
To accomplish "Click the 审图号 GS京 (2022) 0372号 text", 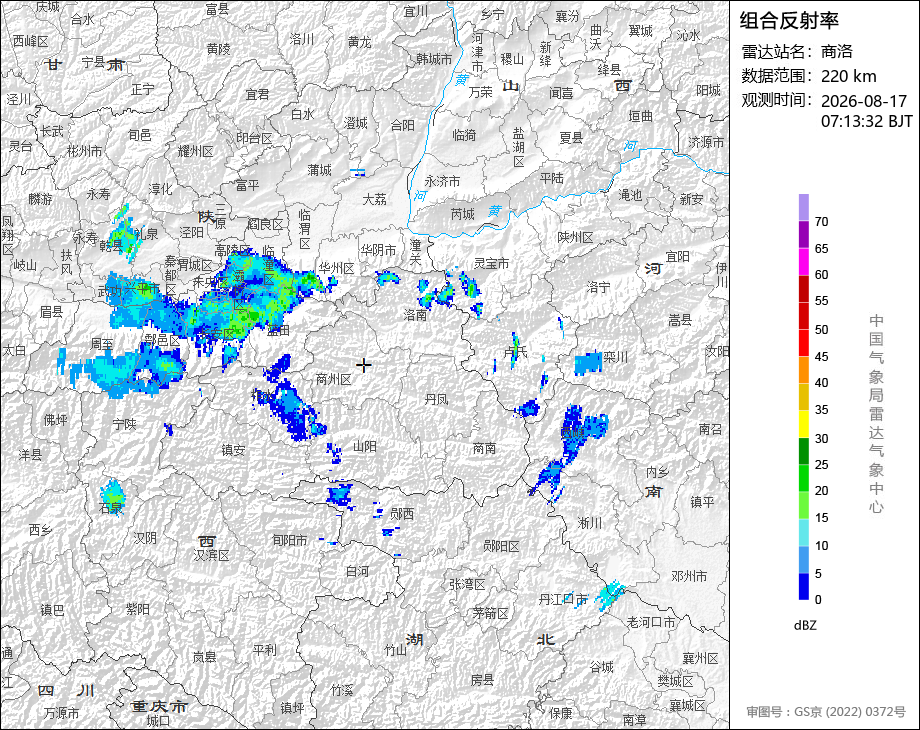I will click(826, 712).
